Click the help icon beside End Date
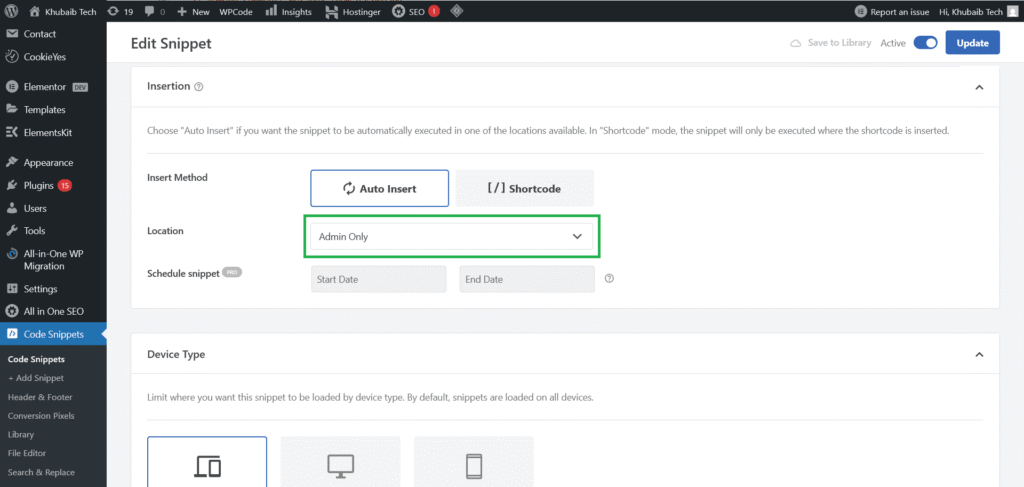 [x=609, y=279]
